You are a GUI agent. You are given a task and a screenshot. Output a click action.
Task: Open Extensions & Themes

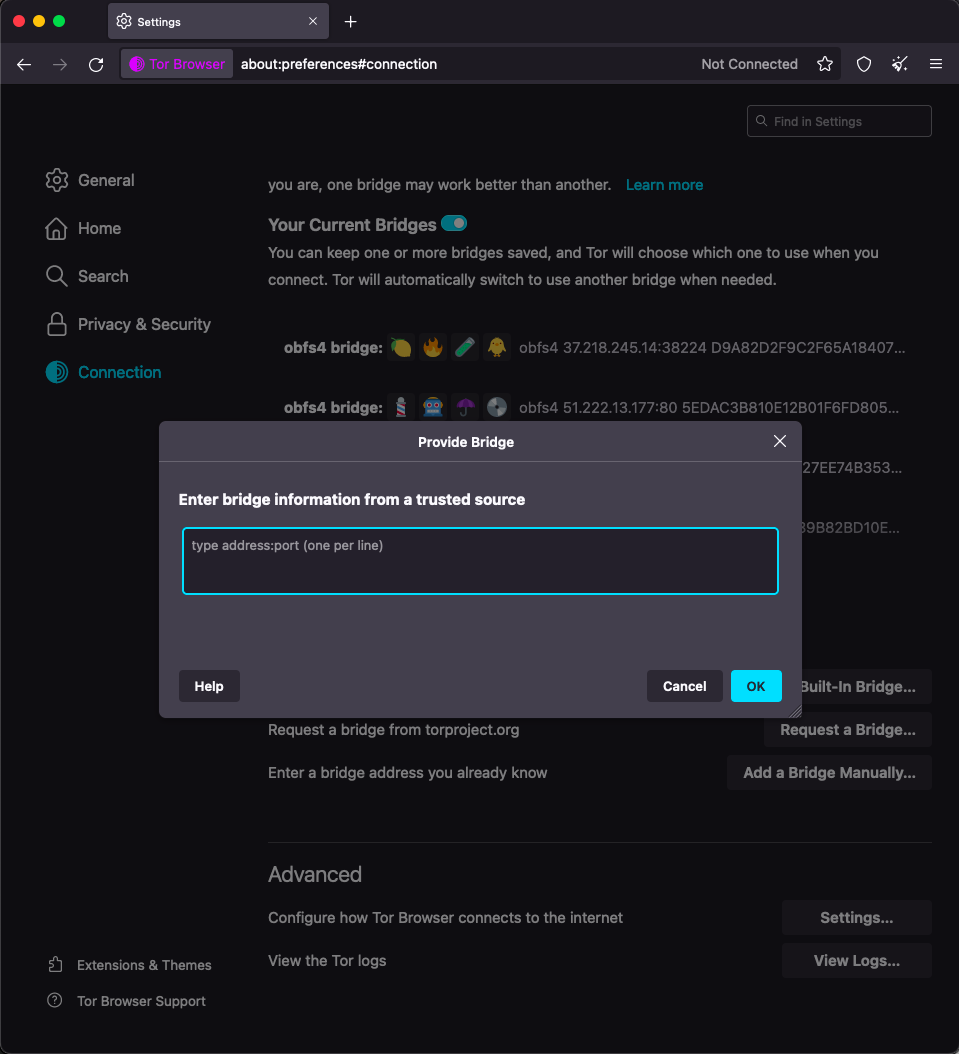click(x=130, y=965)
